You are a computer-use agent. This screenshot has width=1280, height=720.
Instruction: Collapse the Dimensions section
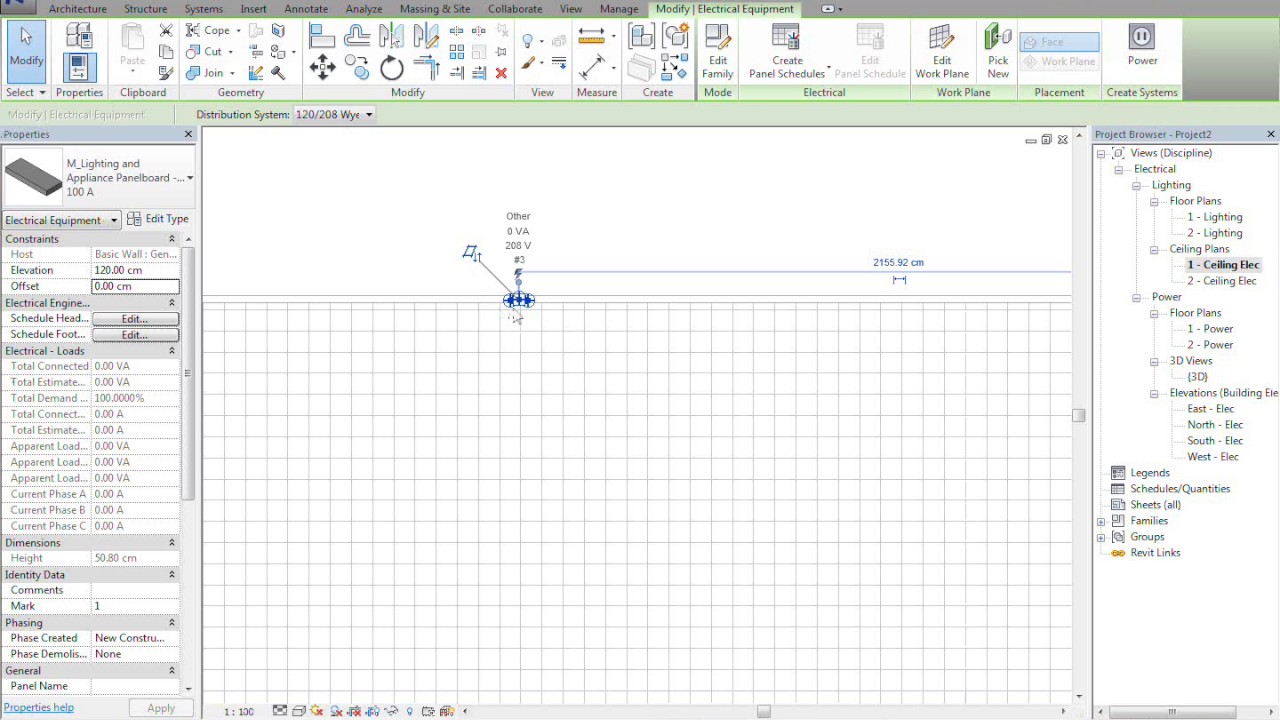pyautogui.click(x=171, y=543)
